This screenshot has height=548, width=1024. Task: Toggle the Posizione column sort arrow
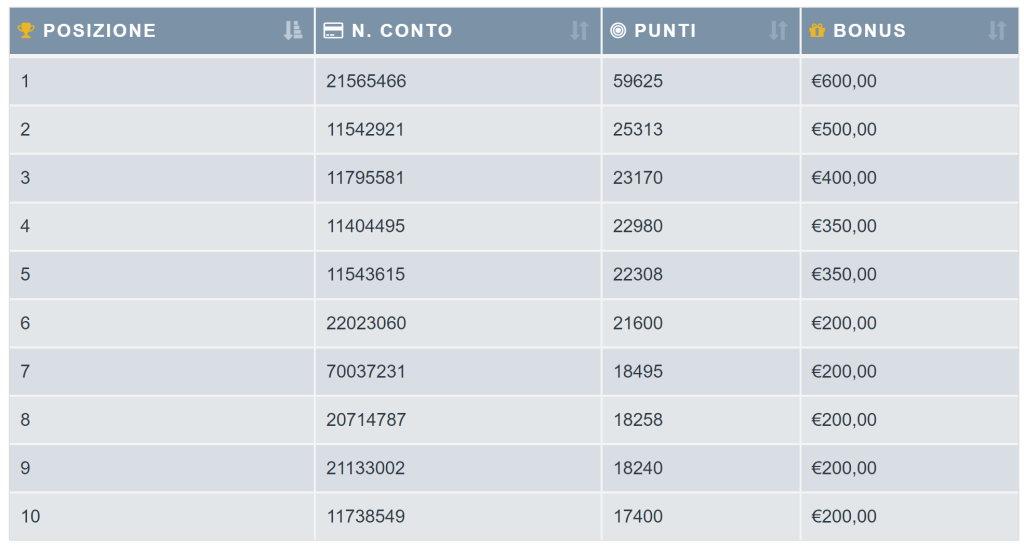click(293, 30)
